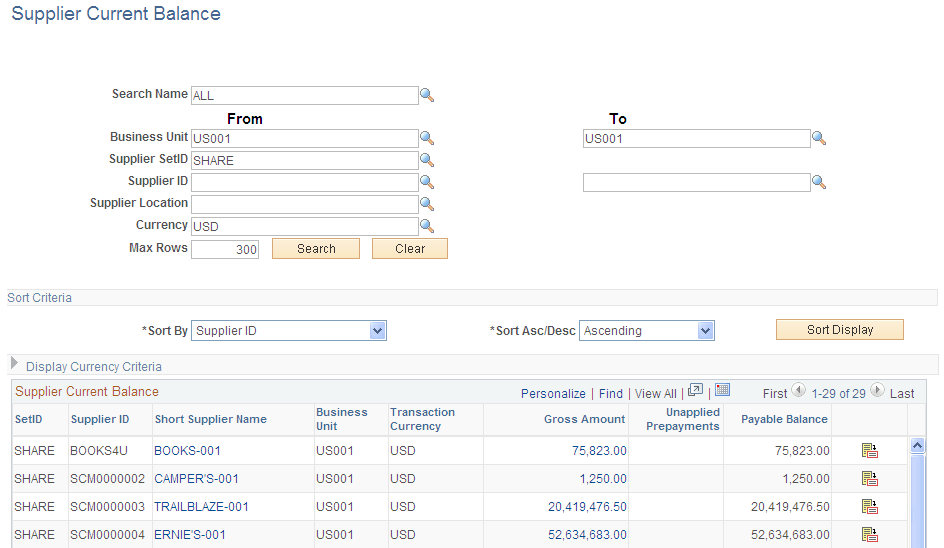Click into From Business Unit field

pos(305,139)
